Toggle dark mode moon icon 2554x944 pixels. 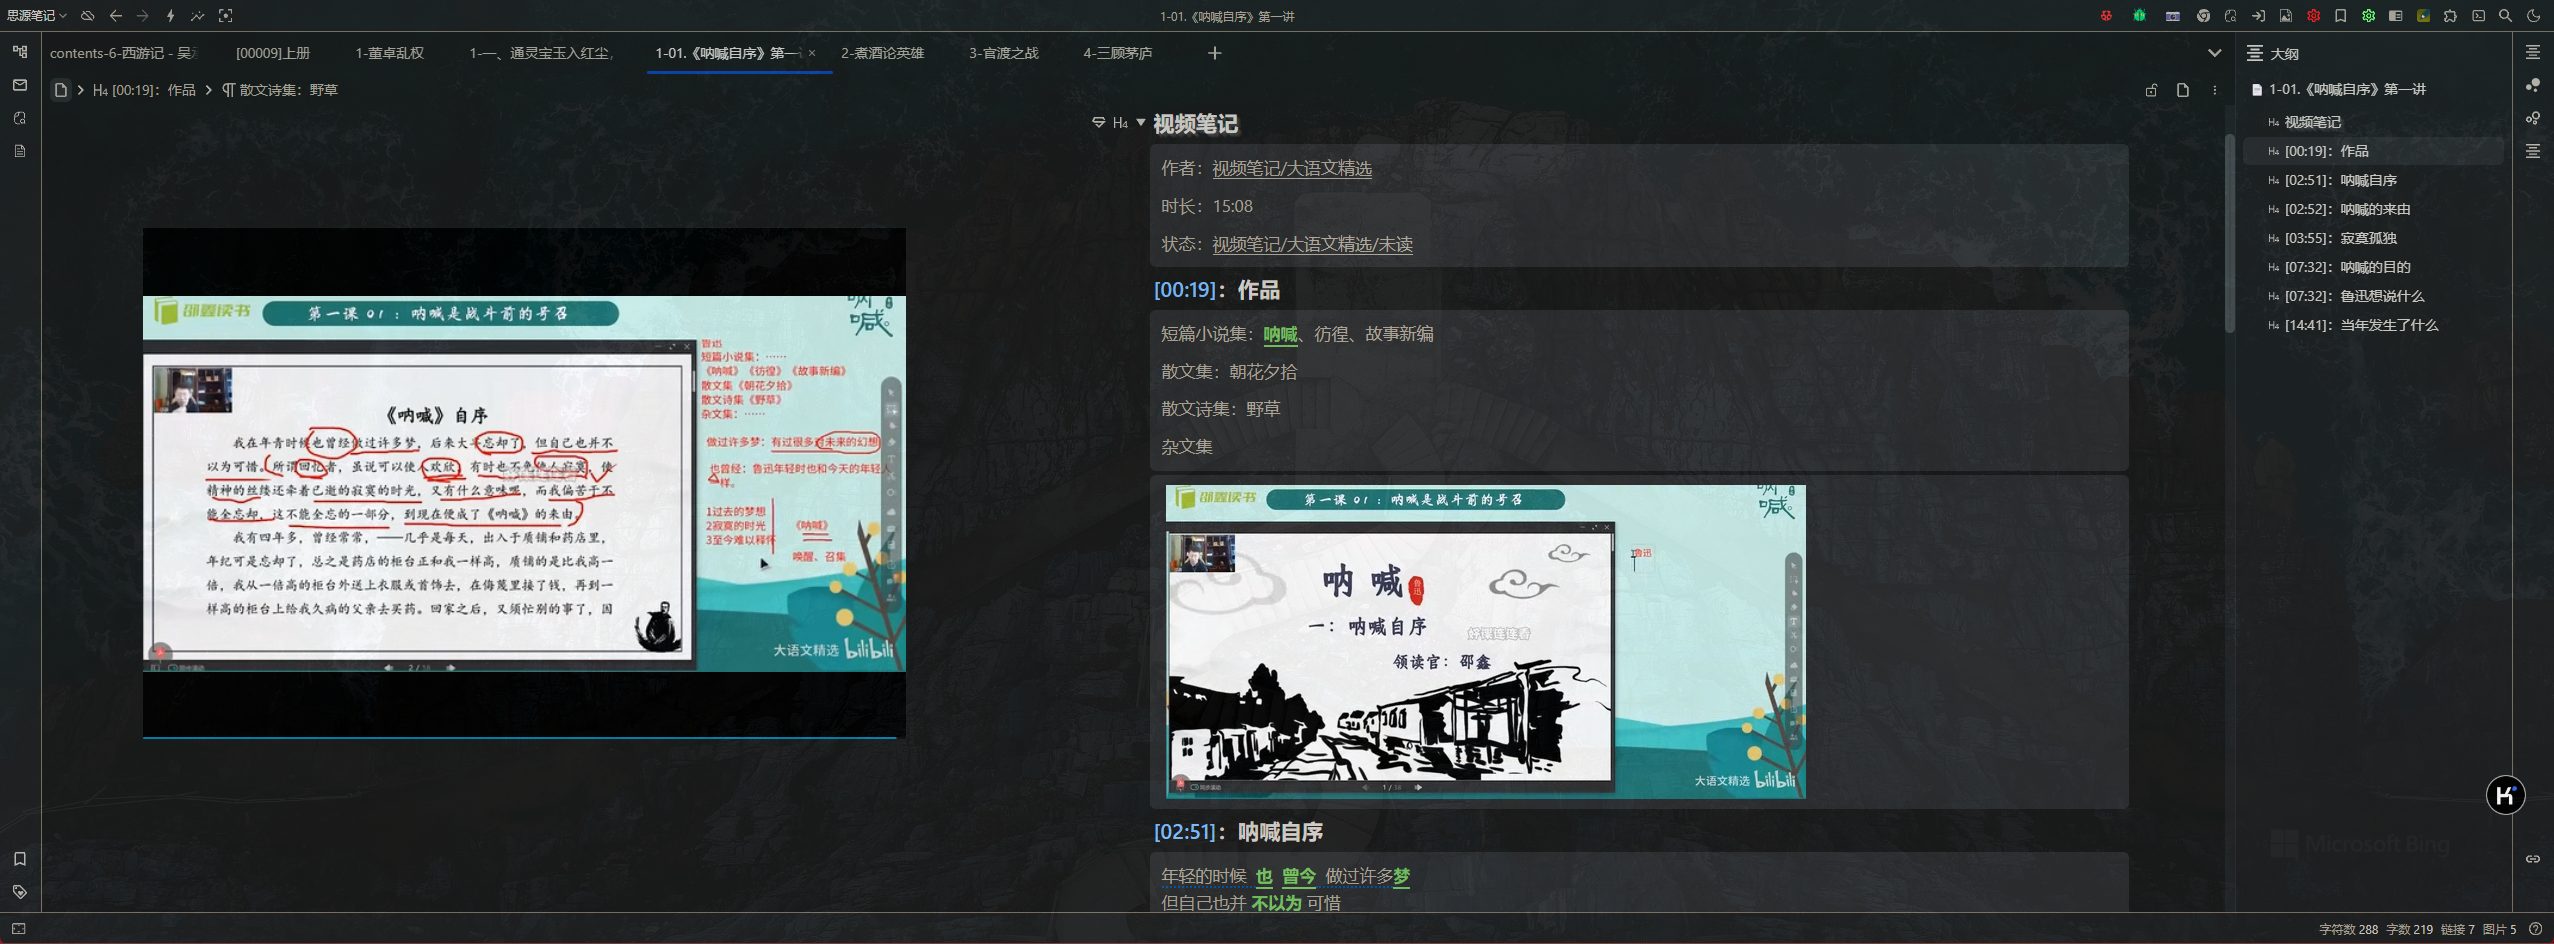click(2534, 16)
